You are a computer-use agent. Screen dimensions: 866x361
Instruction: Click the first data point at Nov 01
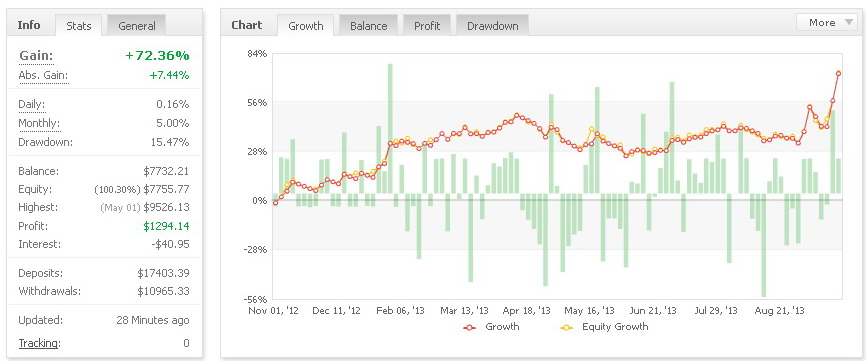point(276,203)
